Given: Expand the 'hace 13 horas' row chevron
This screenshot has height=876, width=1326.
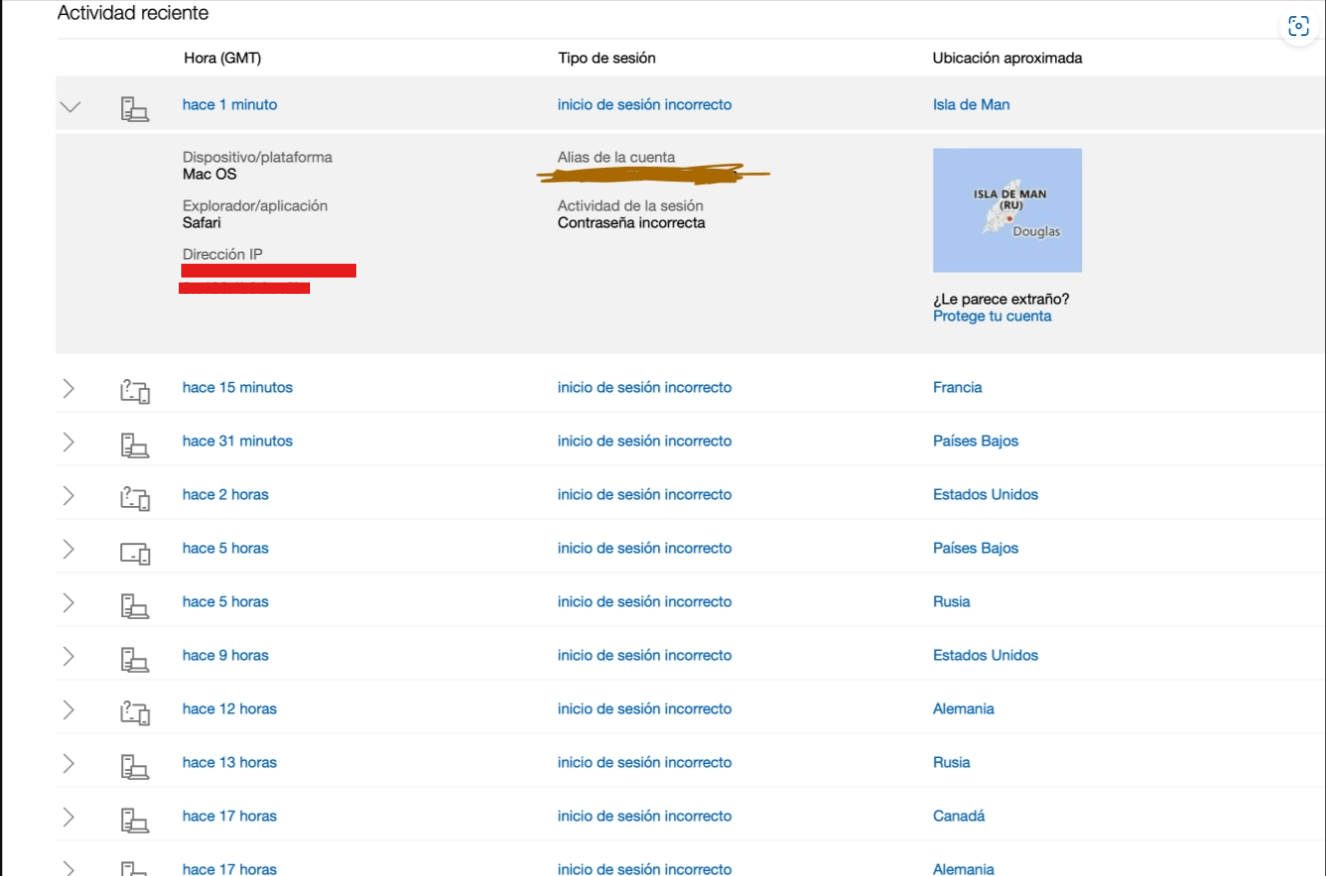Looking at the screenshot, I should coord(68,763).
